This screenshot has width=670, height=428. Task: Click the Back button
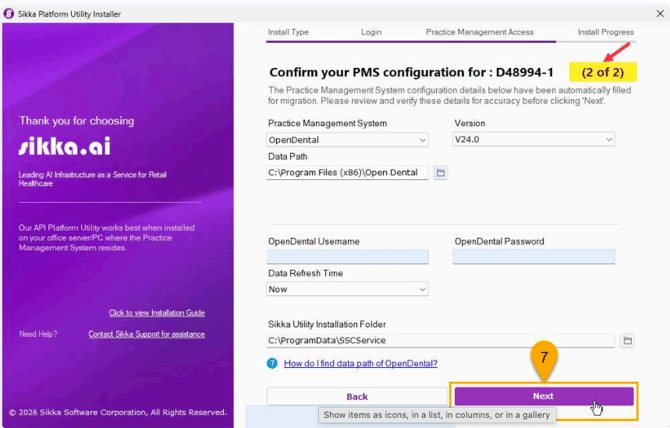(x=357, y=397)
